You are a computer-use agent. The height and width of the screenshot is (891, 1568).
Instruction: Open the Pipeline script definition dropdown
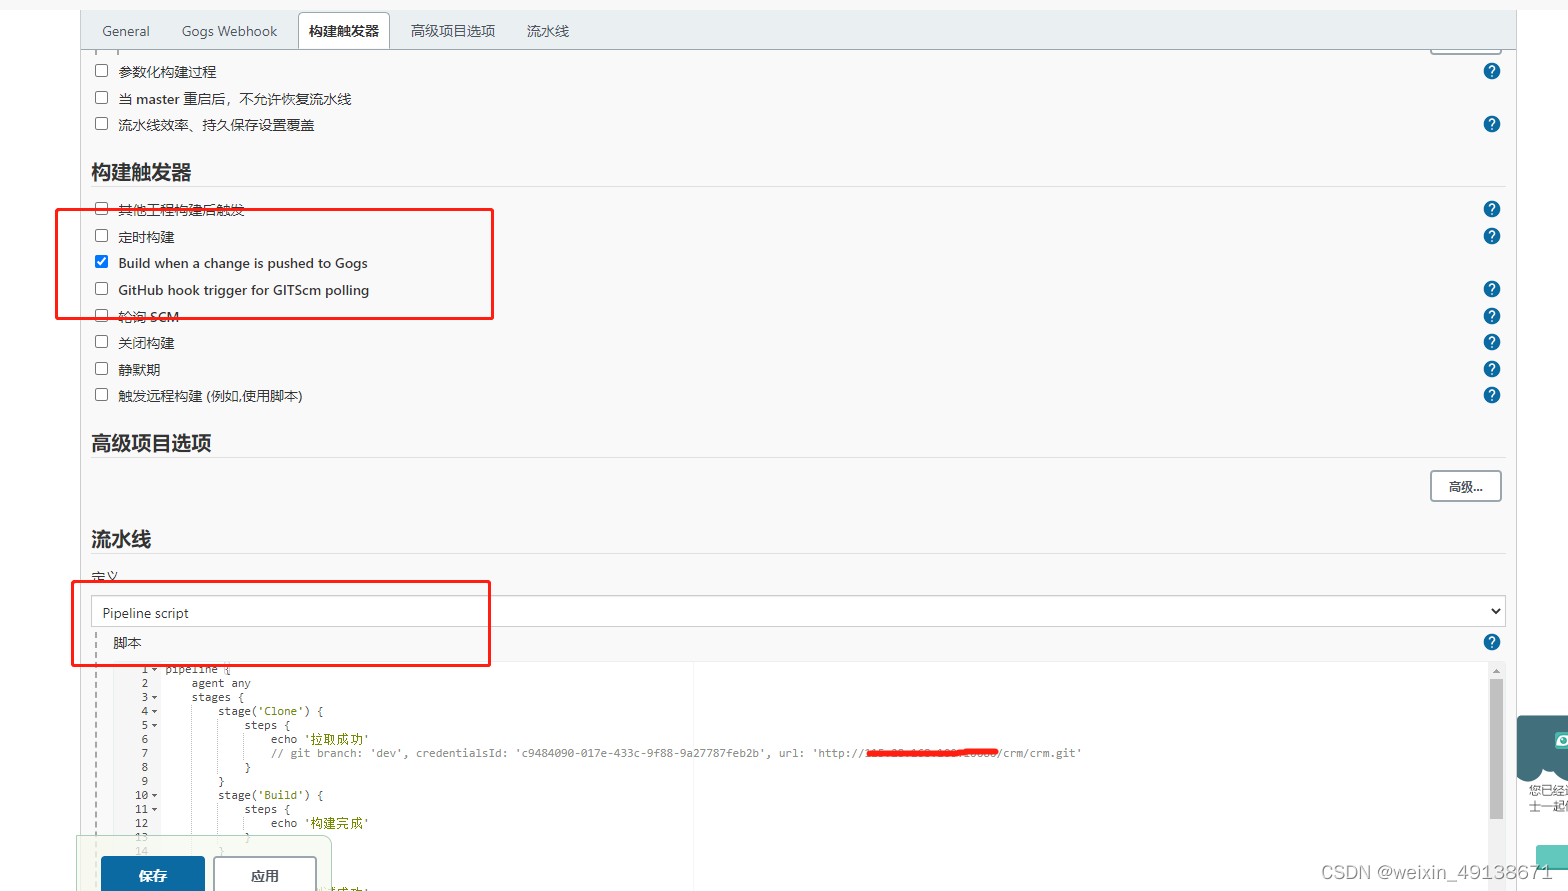click(x=798, y=612)
